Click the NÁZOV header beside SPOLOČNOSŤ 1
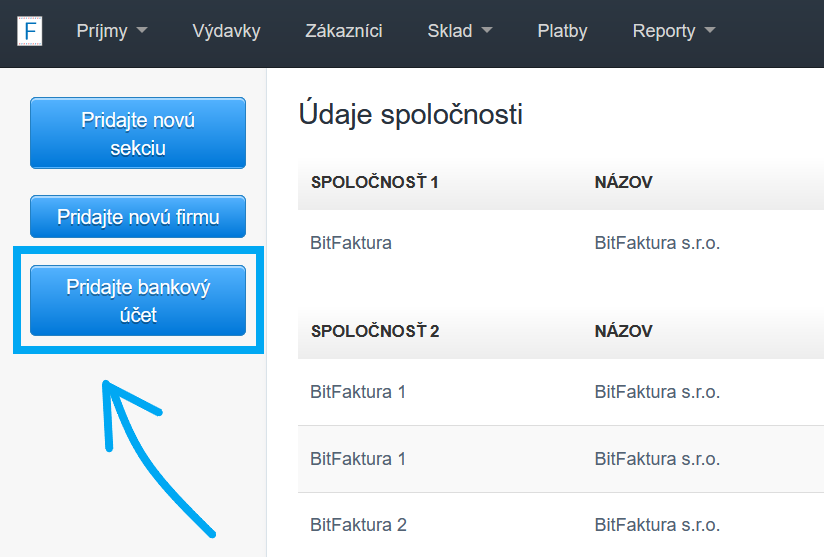824x557 pixels. (x=623, y=183)
